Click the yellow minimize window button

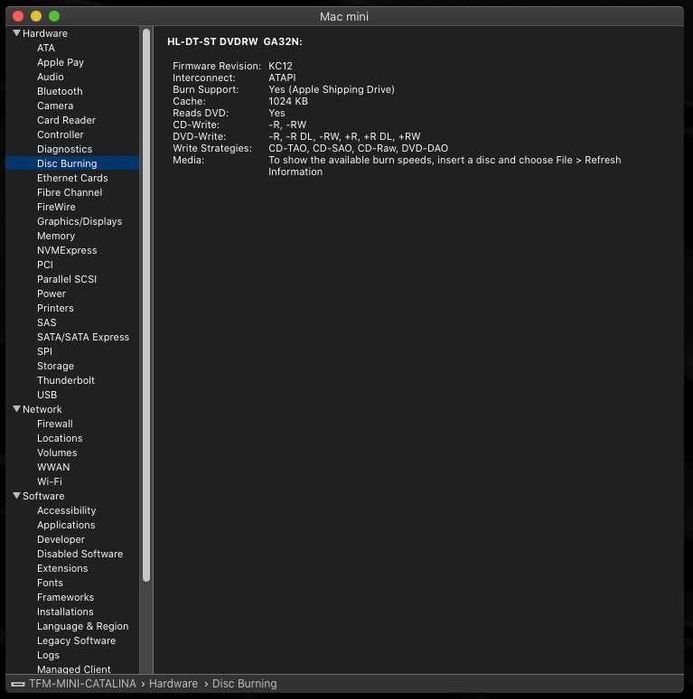[x=36, y=16]
